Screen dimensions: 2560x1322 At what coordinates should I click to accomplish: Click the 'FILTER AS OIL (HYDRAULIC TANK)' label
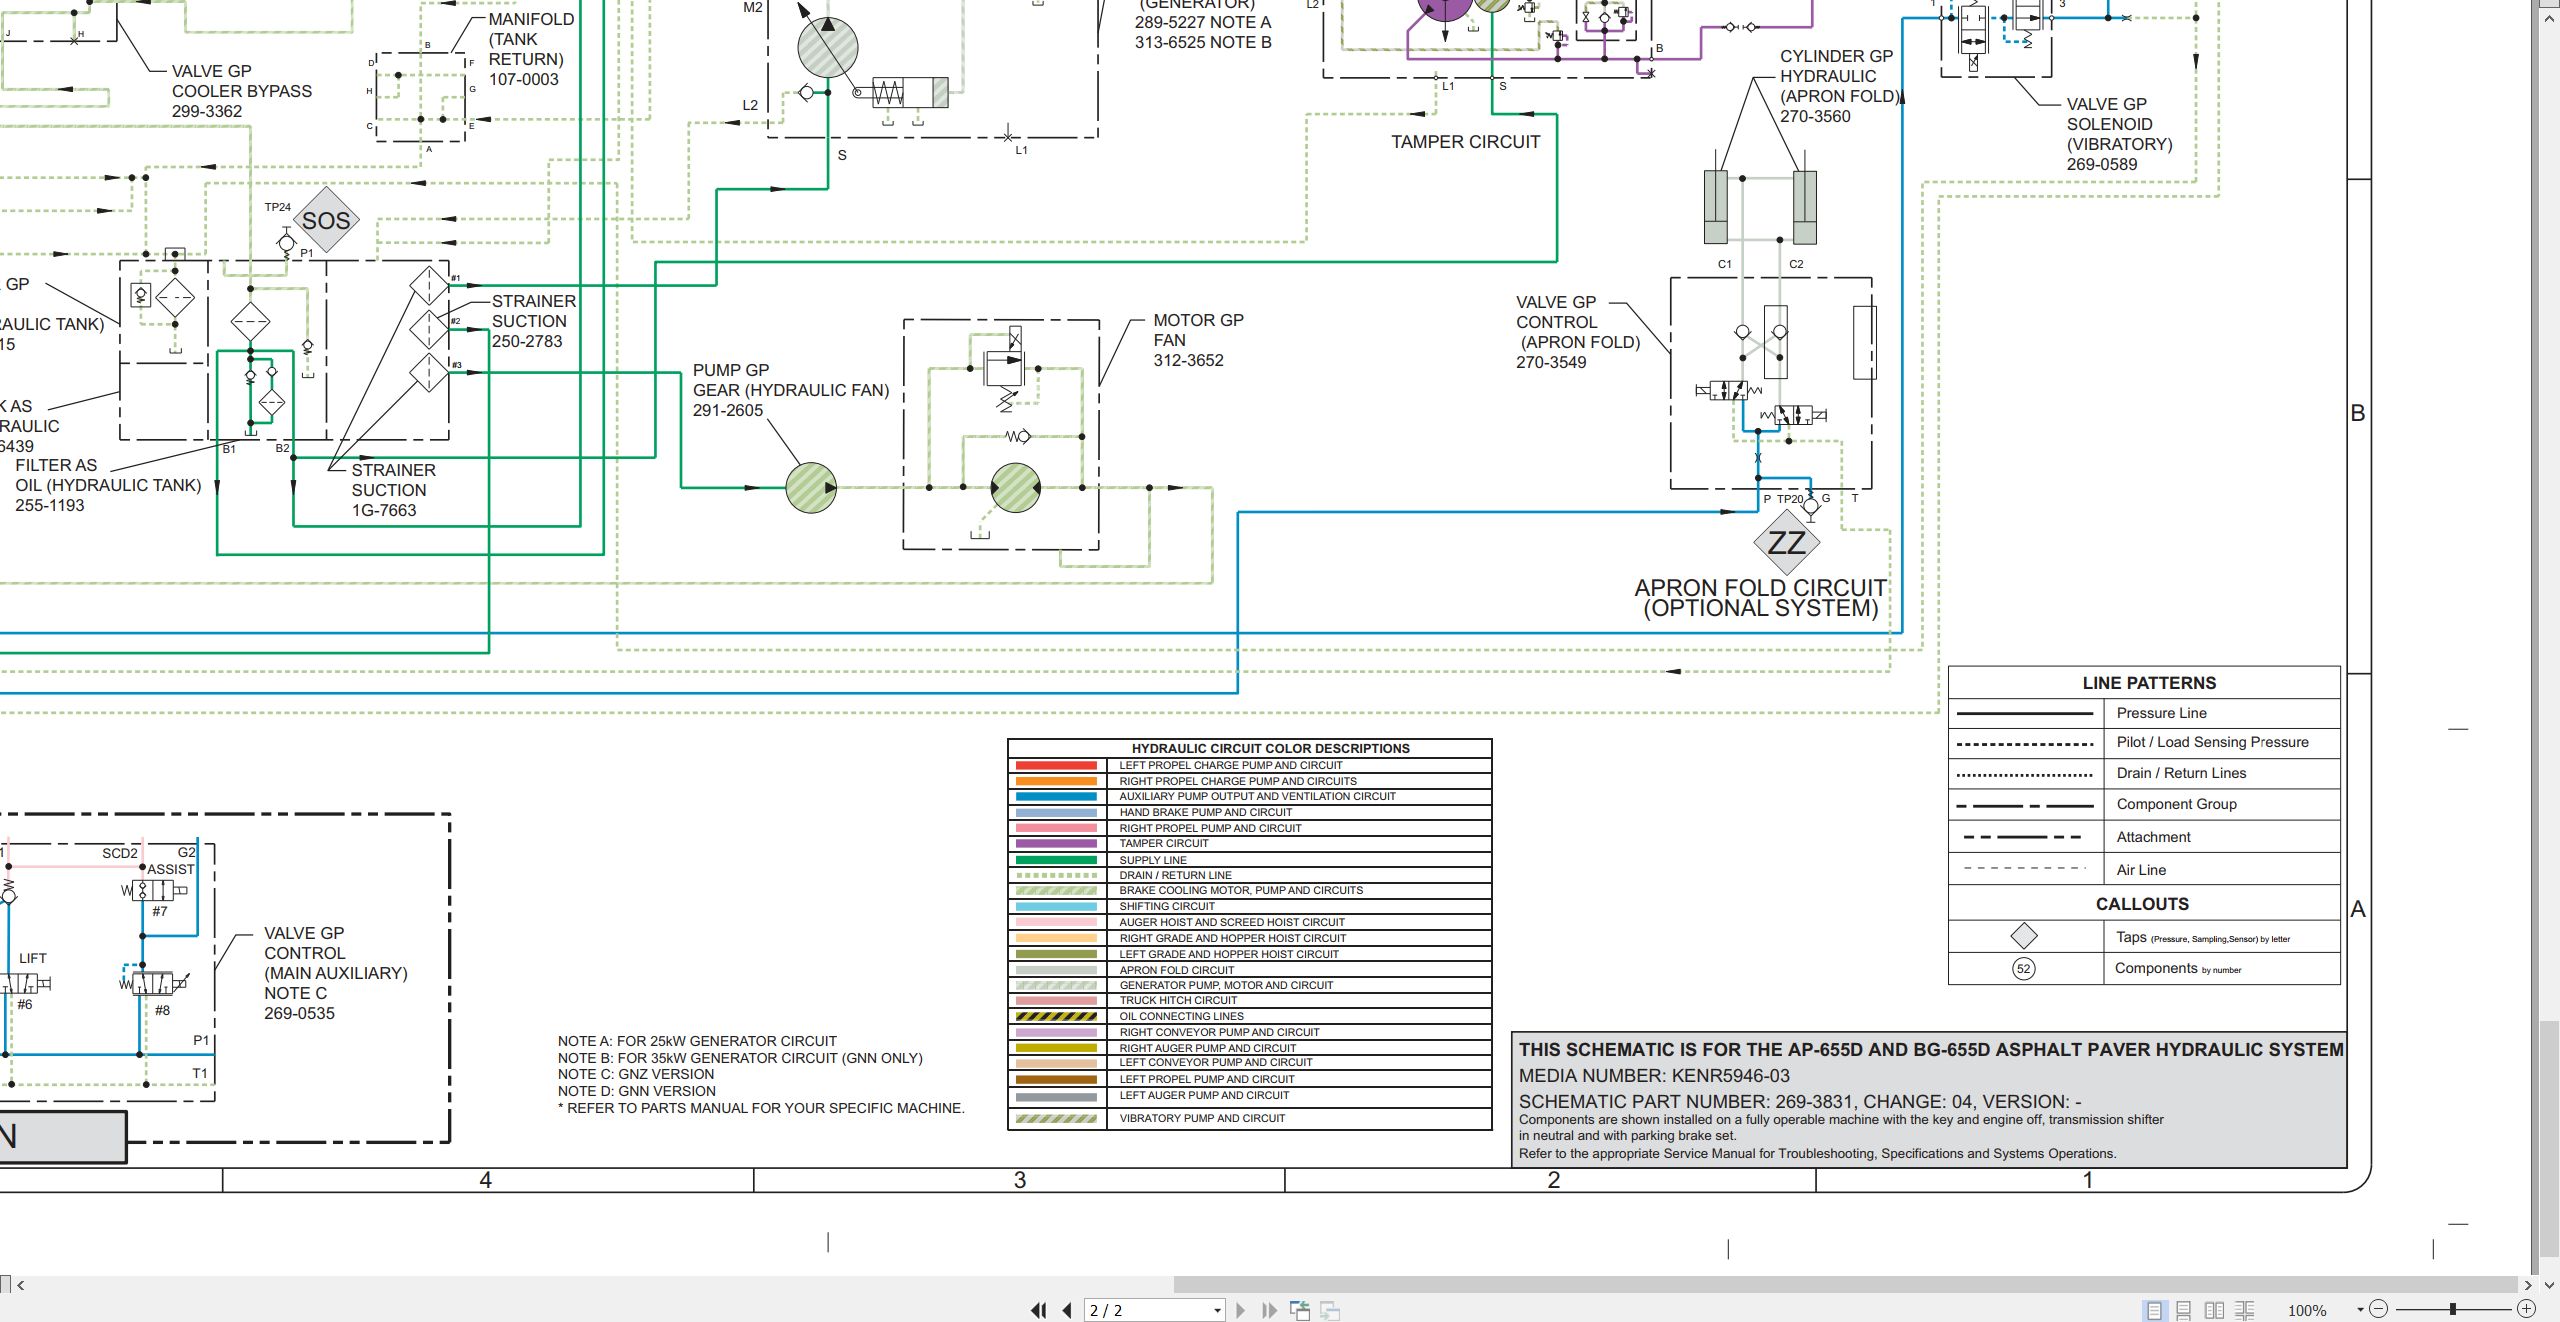pyautogui.click(x=108, y=485)
